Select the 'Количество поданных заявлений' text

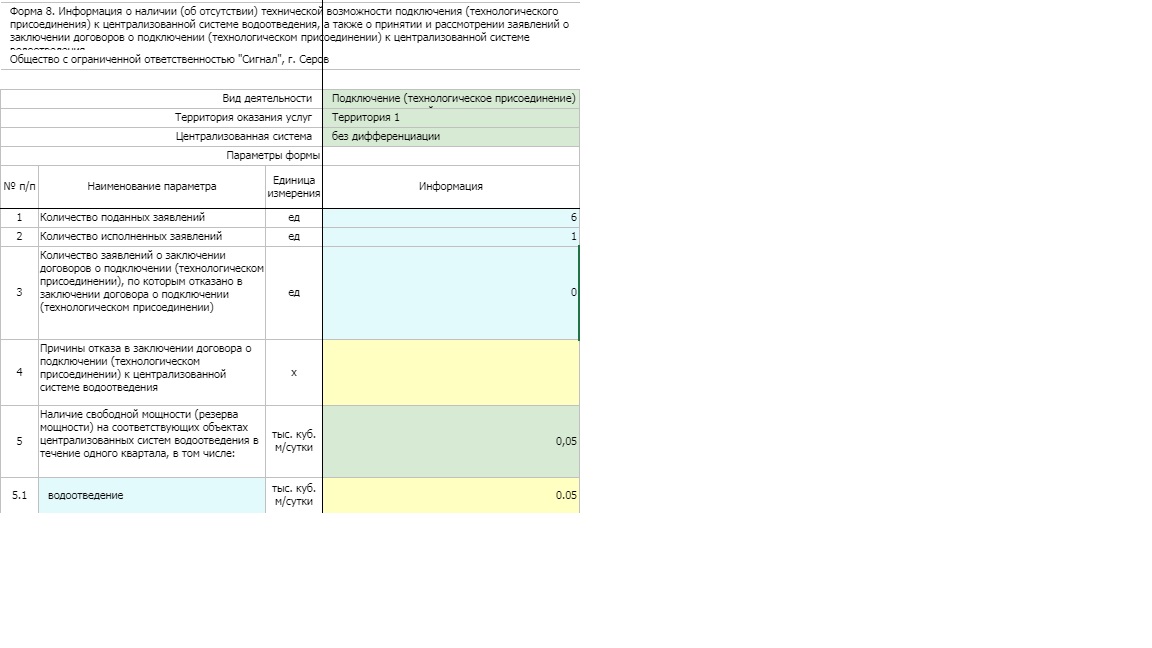tap(123, 217)
